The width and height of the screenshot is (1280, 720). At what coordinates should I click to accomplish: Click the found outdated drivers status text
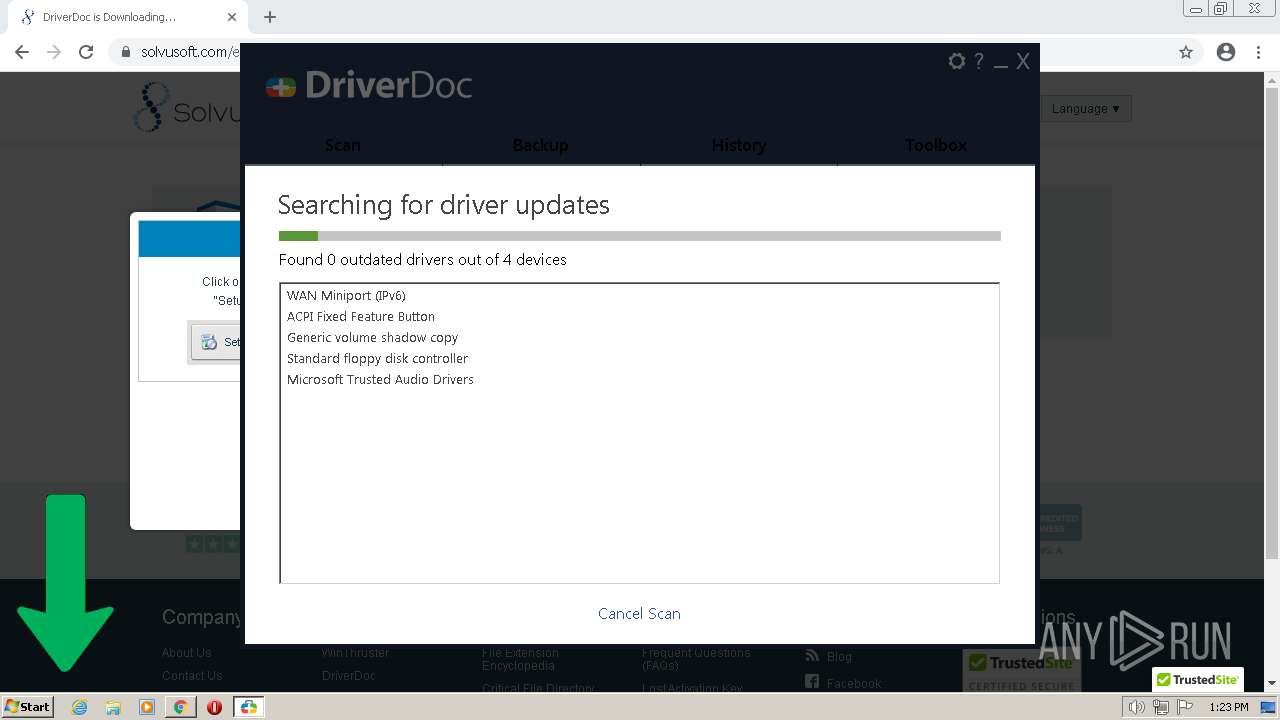(x=423, y=259)
